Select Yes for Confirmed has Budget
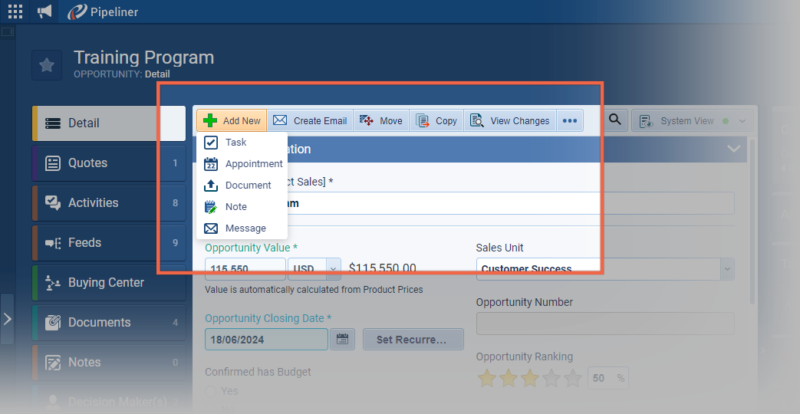 click(210, 391)
